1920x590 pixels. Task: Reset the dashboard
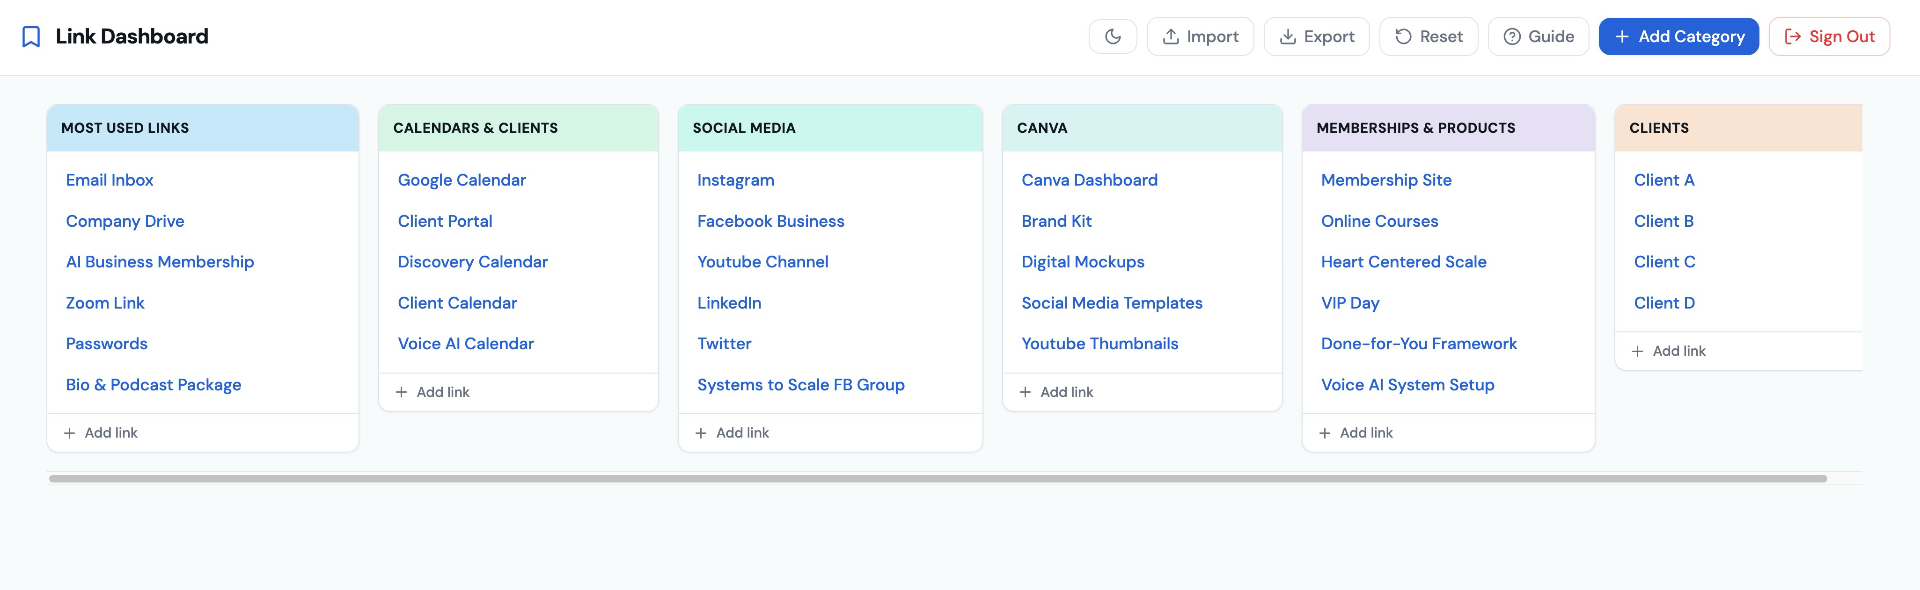[x=1429, y=37]
